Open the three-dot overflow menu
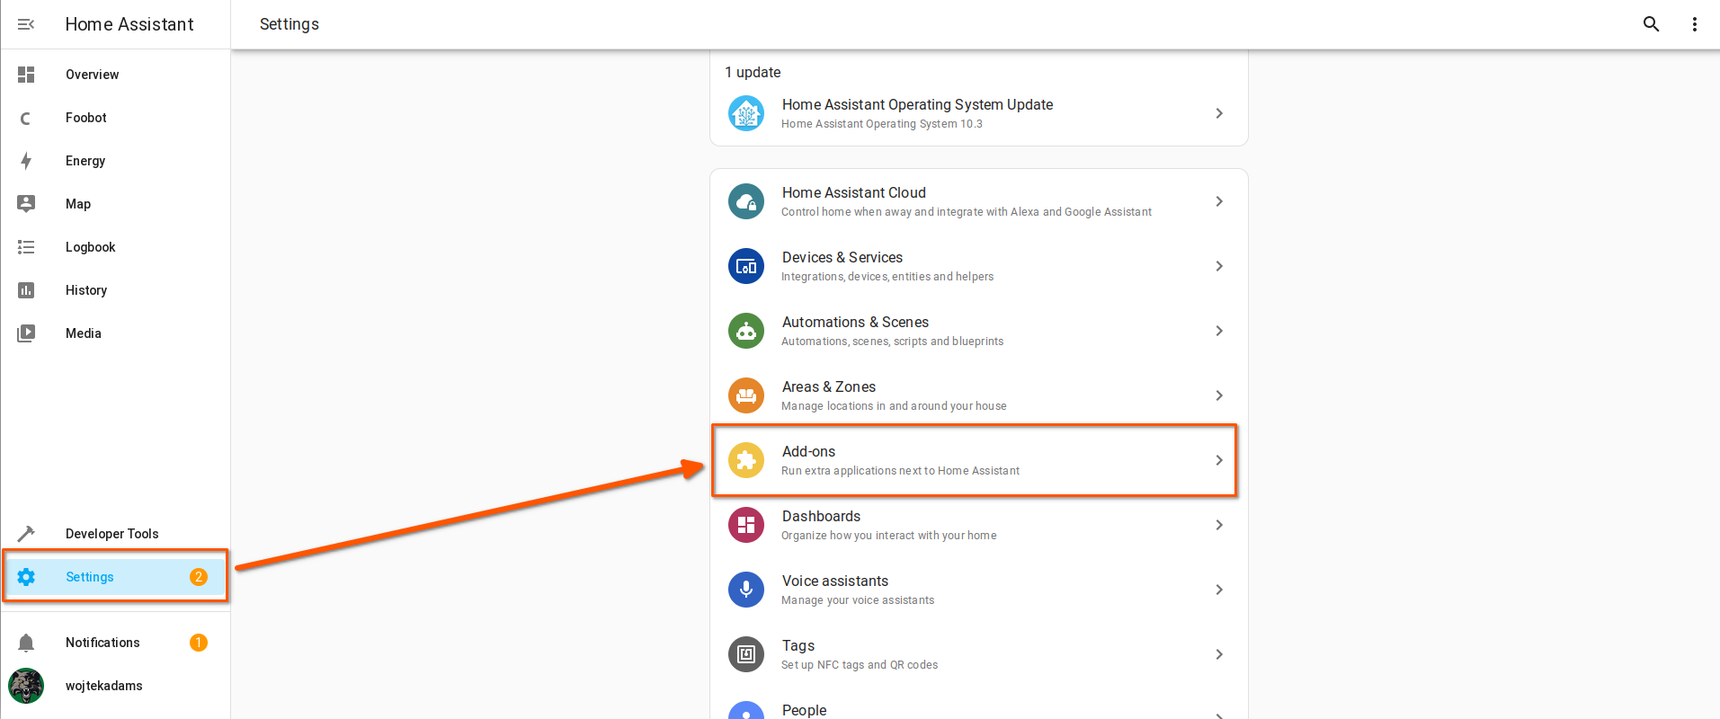Screen dimensions: 1720x719 coord(1694,24)
